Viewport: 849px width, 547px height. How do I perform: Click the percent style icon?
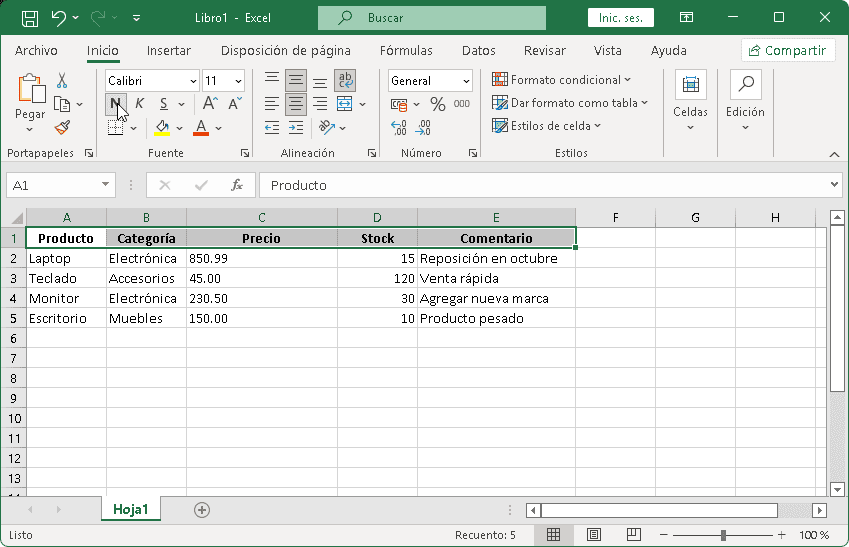coord(437,104)
